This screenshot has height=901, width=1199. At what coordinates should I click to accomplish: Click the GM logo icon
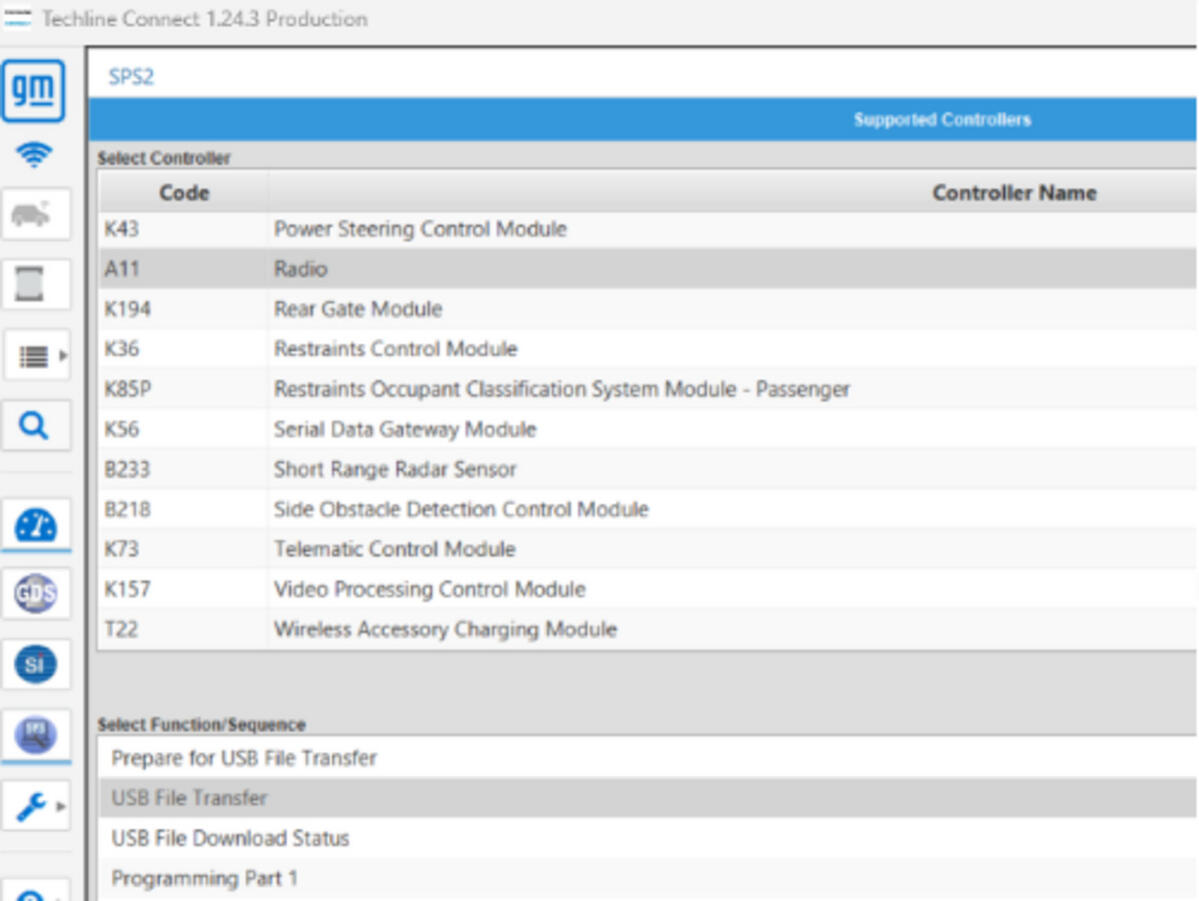tap(33, 90)
